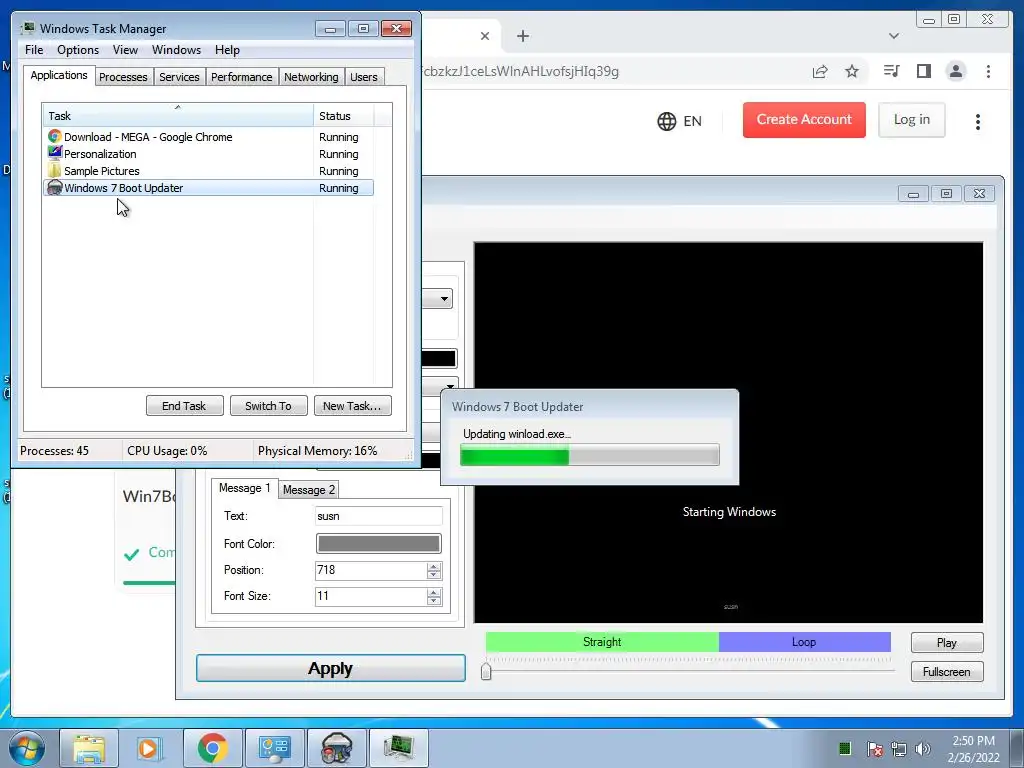Switch to the Processes tab

123,77
